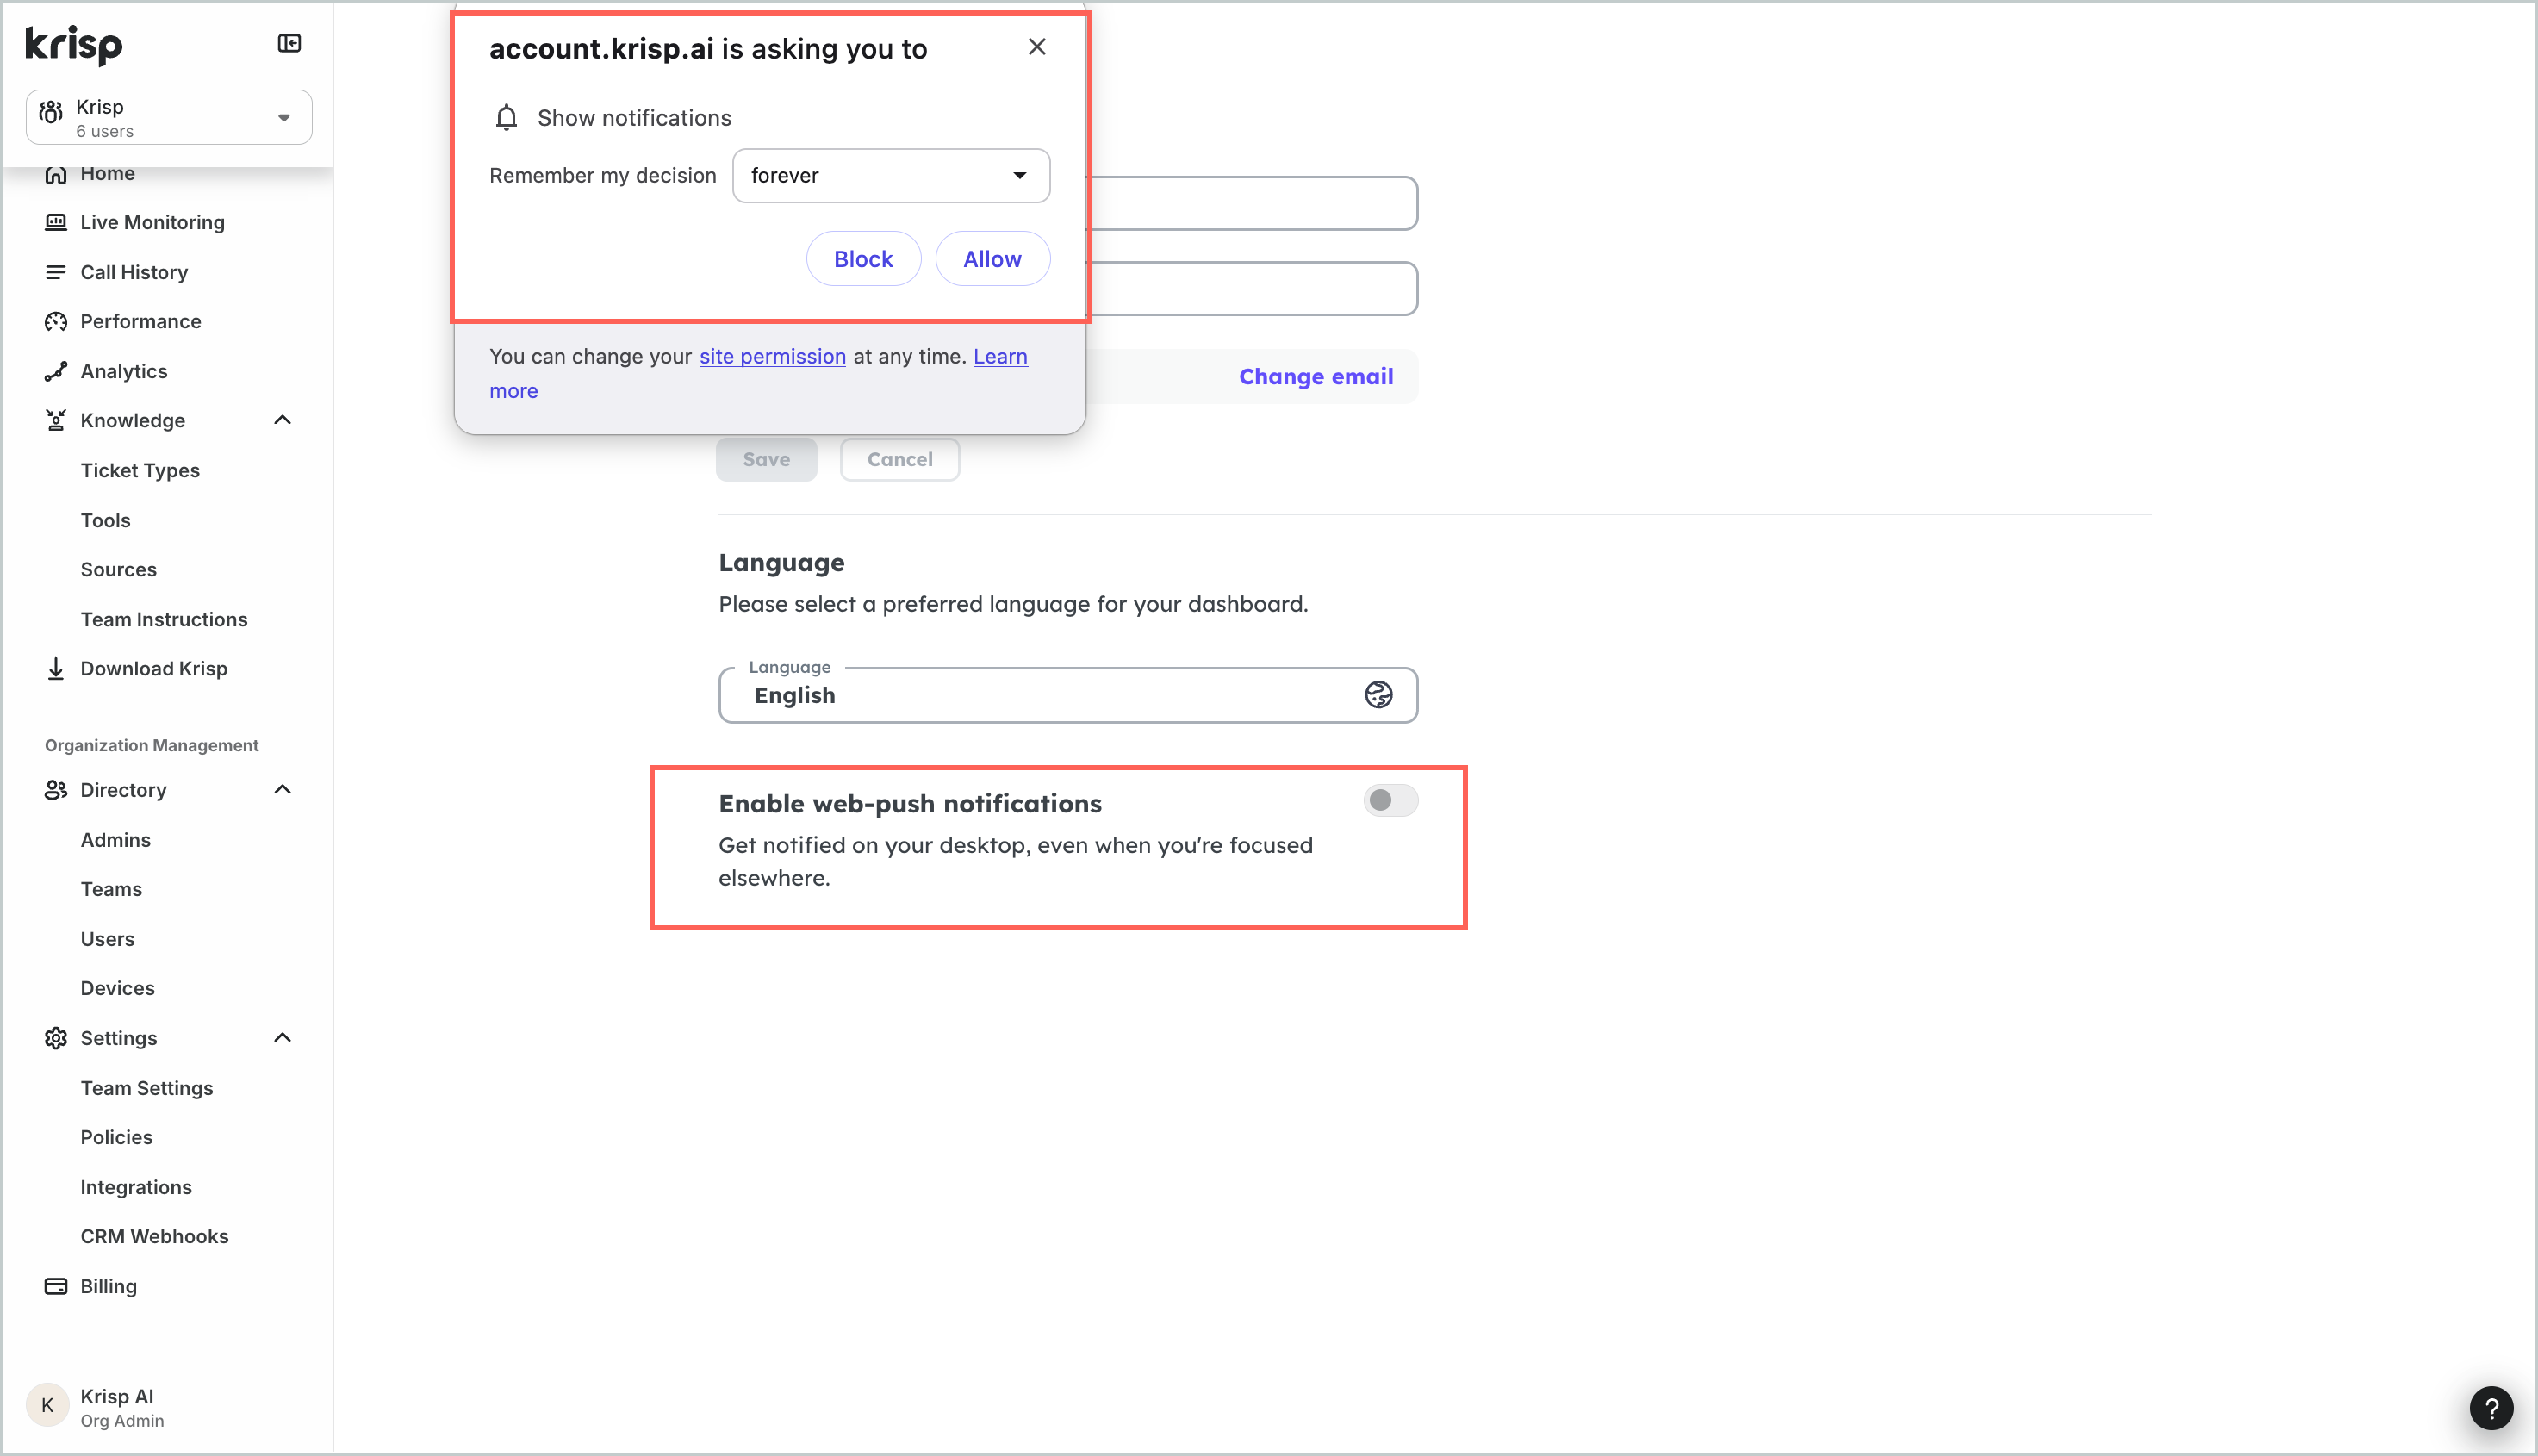This screenshot has width=2538, height=1456.
Task: Collapse the Knowledge section chevron
Action: (x=283, y=420)
